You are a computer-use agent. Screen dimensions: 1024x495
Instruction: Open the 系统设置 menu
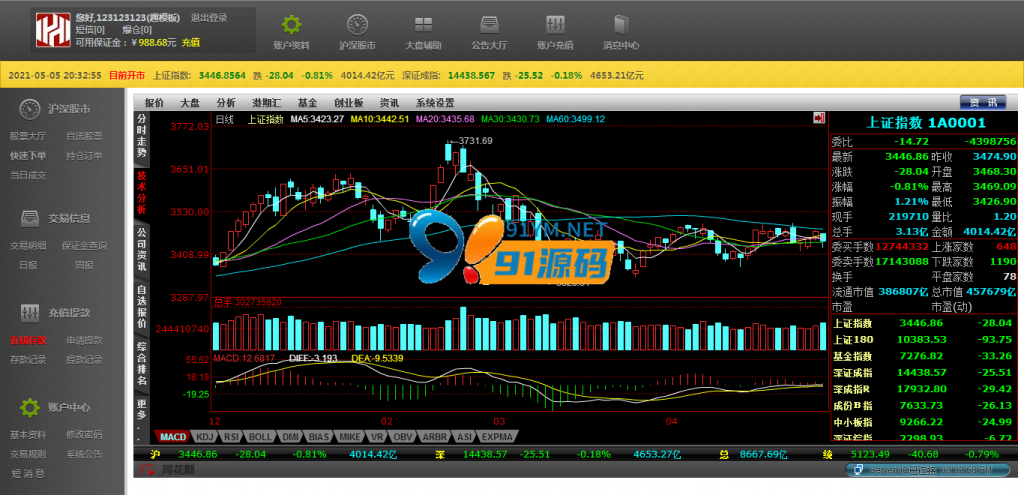tap(435, 103)
